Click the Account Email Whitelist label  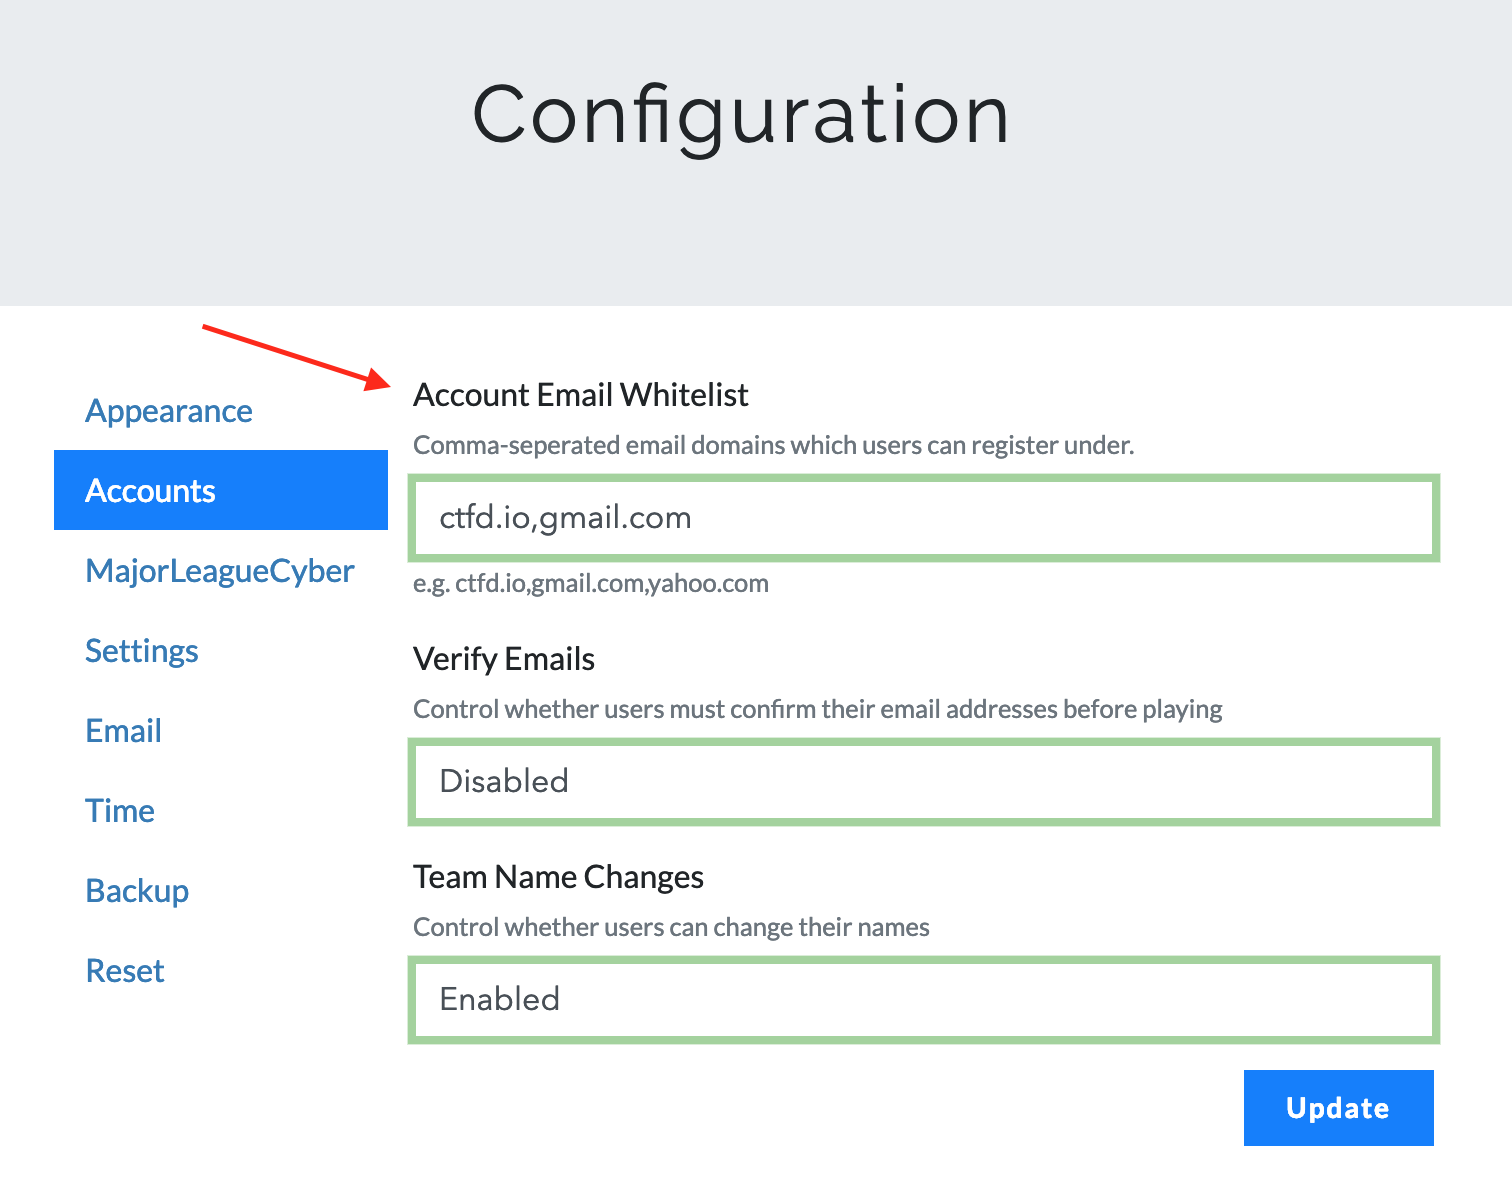[x=580, y=395]
